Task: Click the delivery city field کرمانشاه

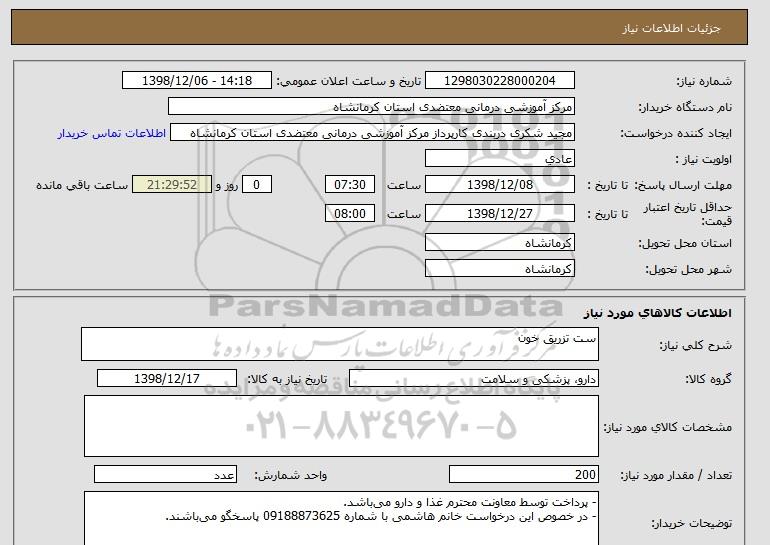Action: click(499, 269)
